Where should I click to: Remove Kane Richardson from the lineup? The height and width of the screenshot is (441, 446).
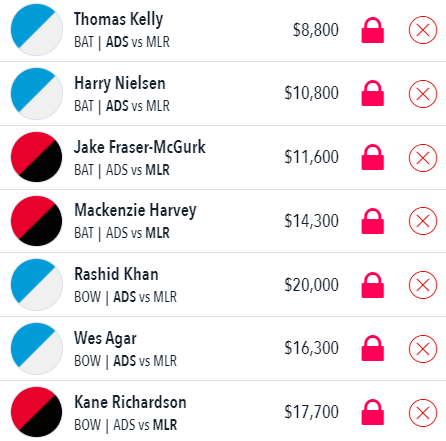423,413
